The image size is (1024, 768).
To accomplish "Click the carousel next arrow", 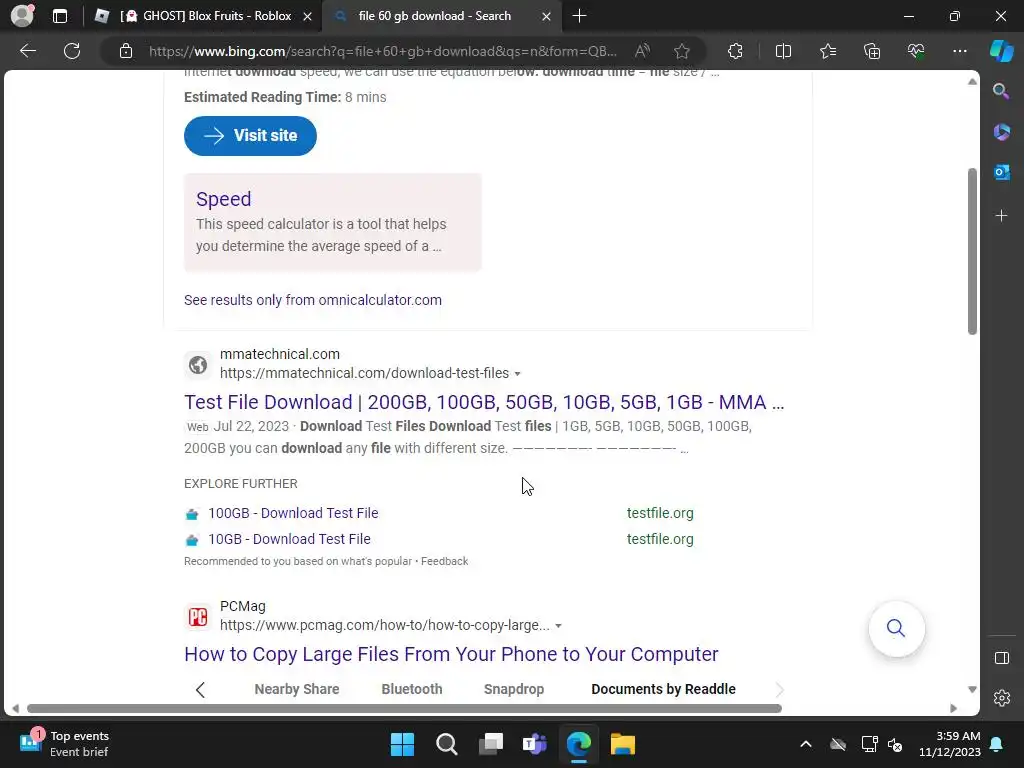I will 779,690.
